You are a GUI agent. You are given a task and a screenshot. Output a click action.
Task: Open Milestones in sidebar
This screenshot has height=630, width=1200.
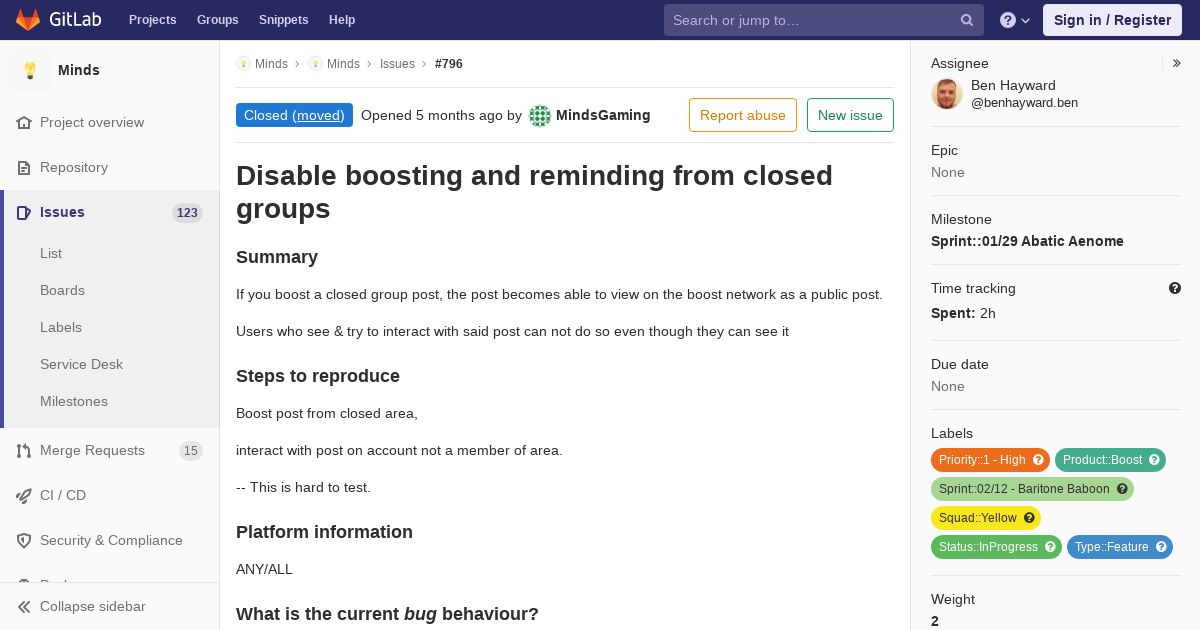74,401
